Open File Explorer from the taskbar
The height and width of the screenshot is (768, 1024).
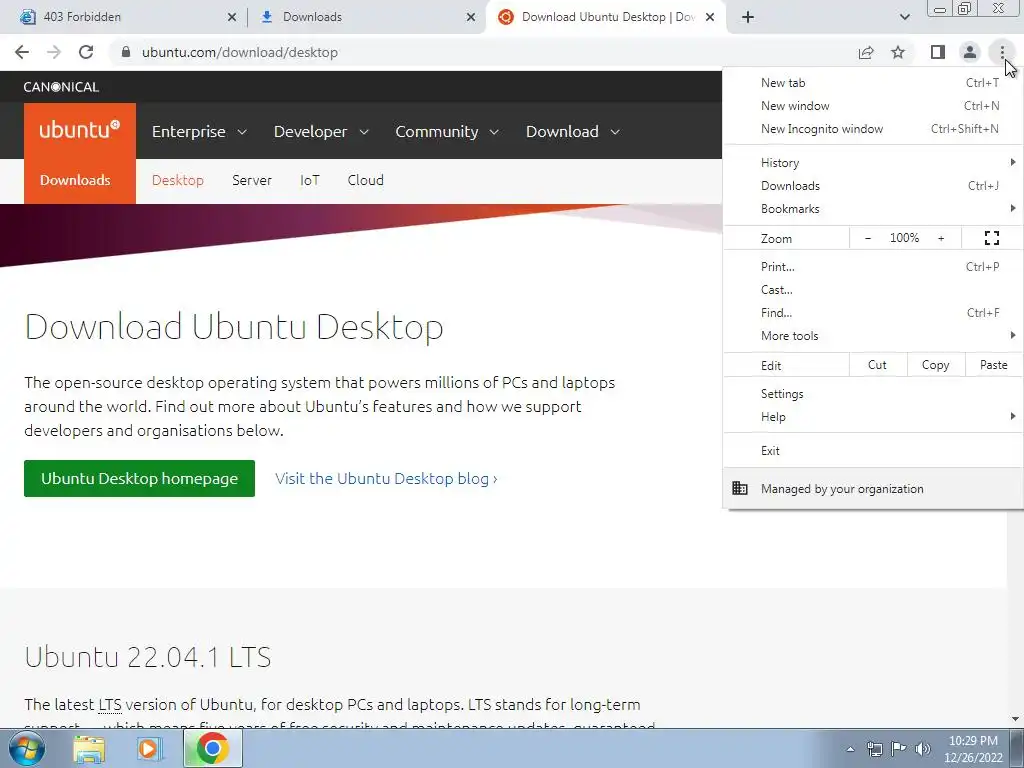[x=89, y=748]
